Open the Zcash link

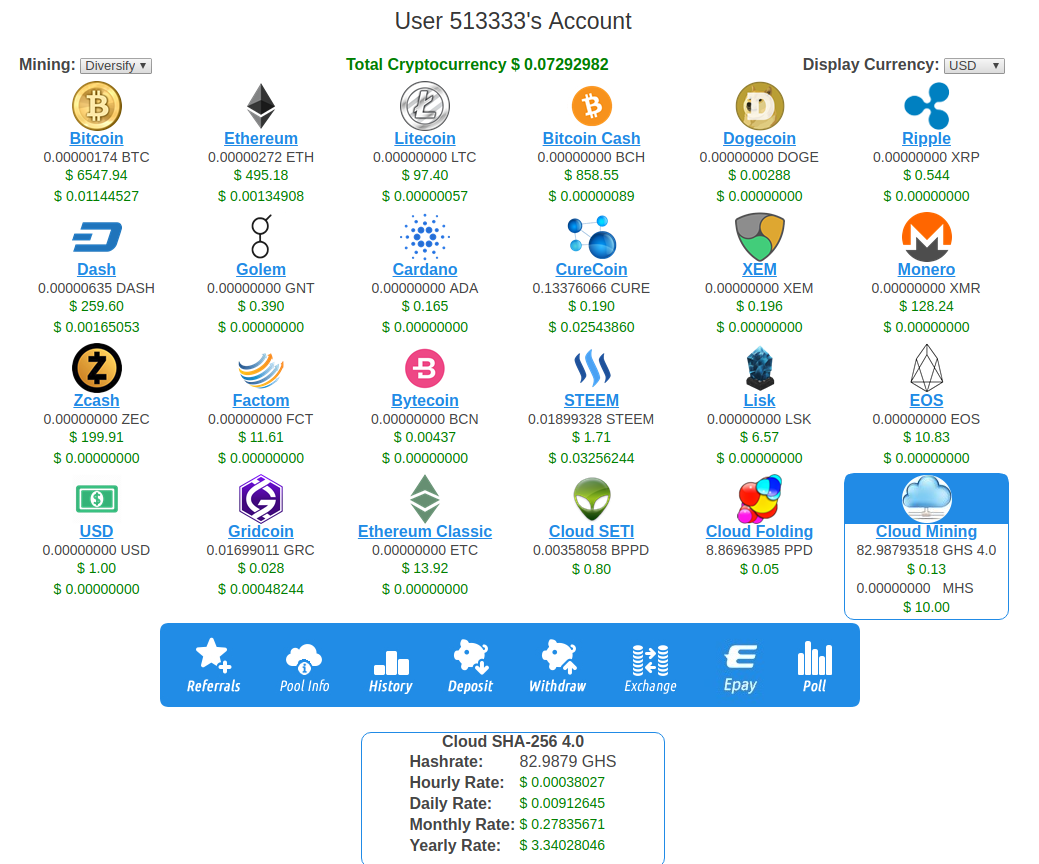97,401
